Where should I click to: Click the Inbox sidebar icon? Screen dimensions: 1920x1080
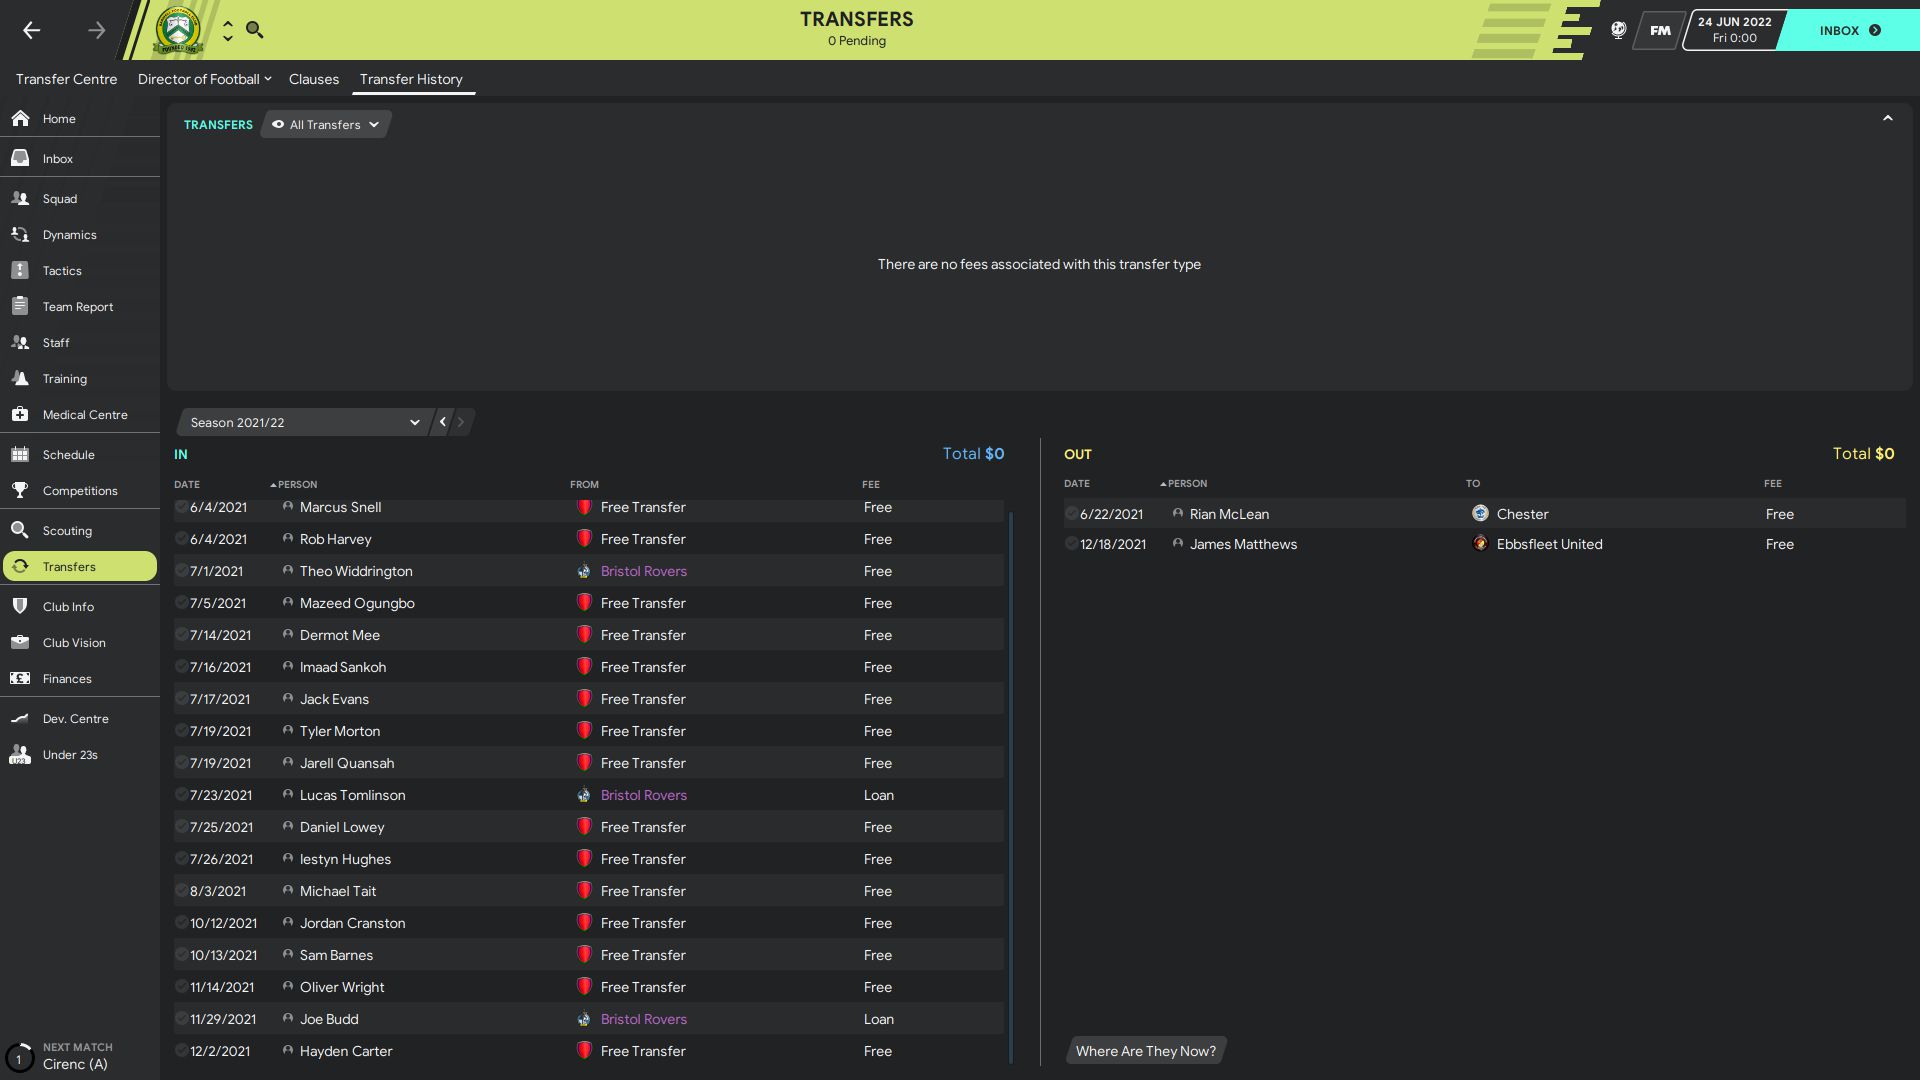pyautogui.click(x=20, y=158)
